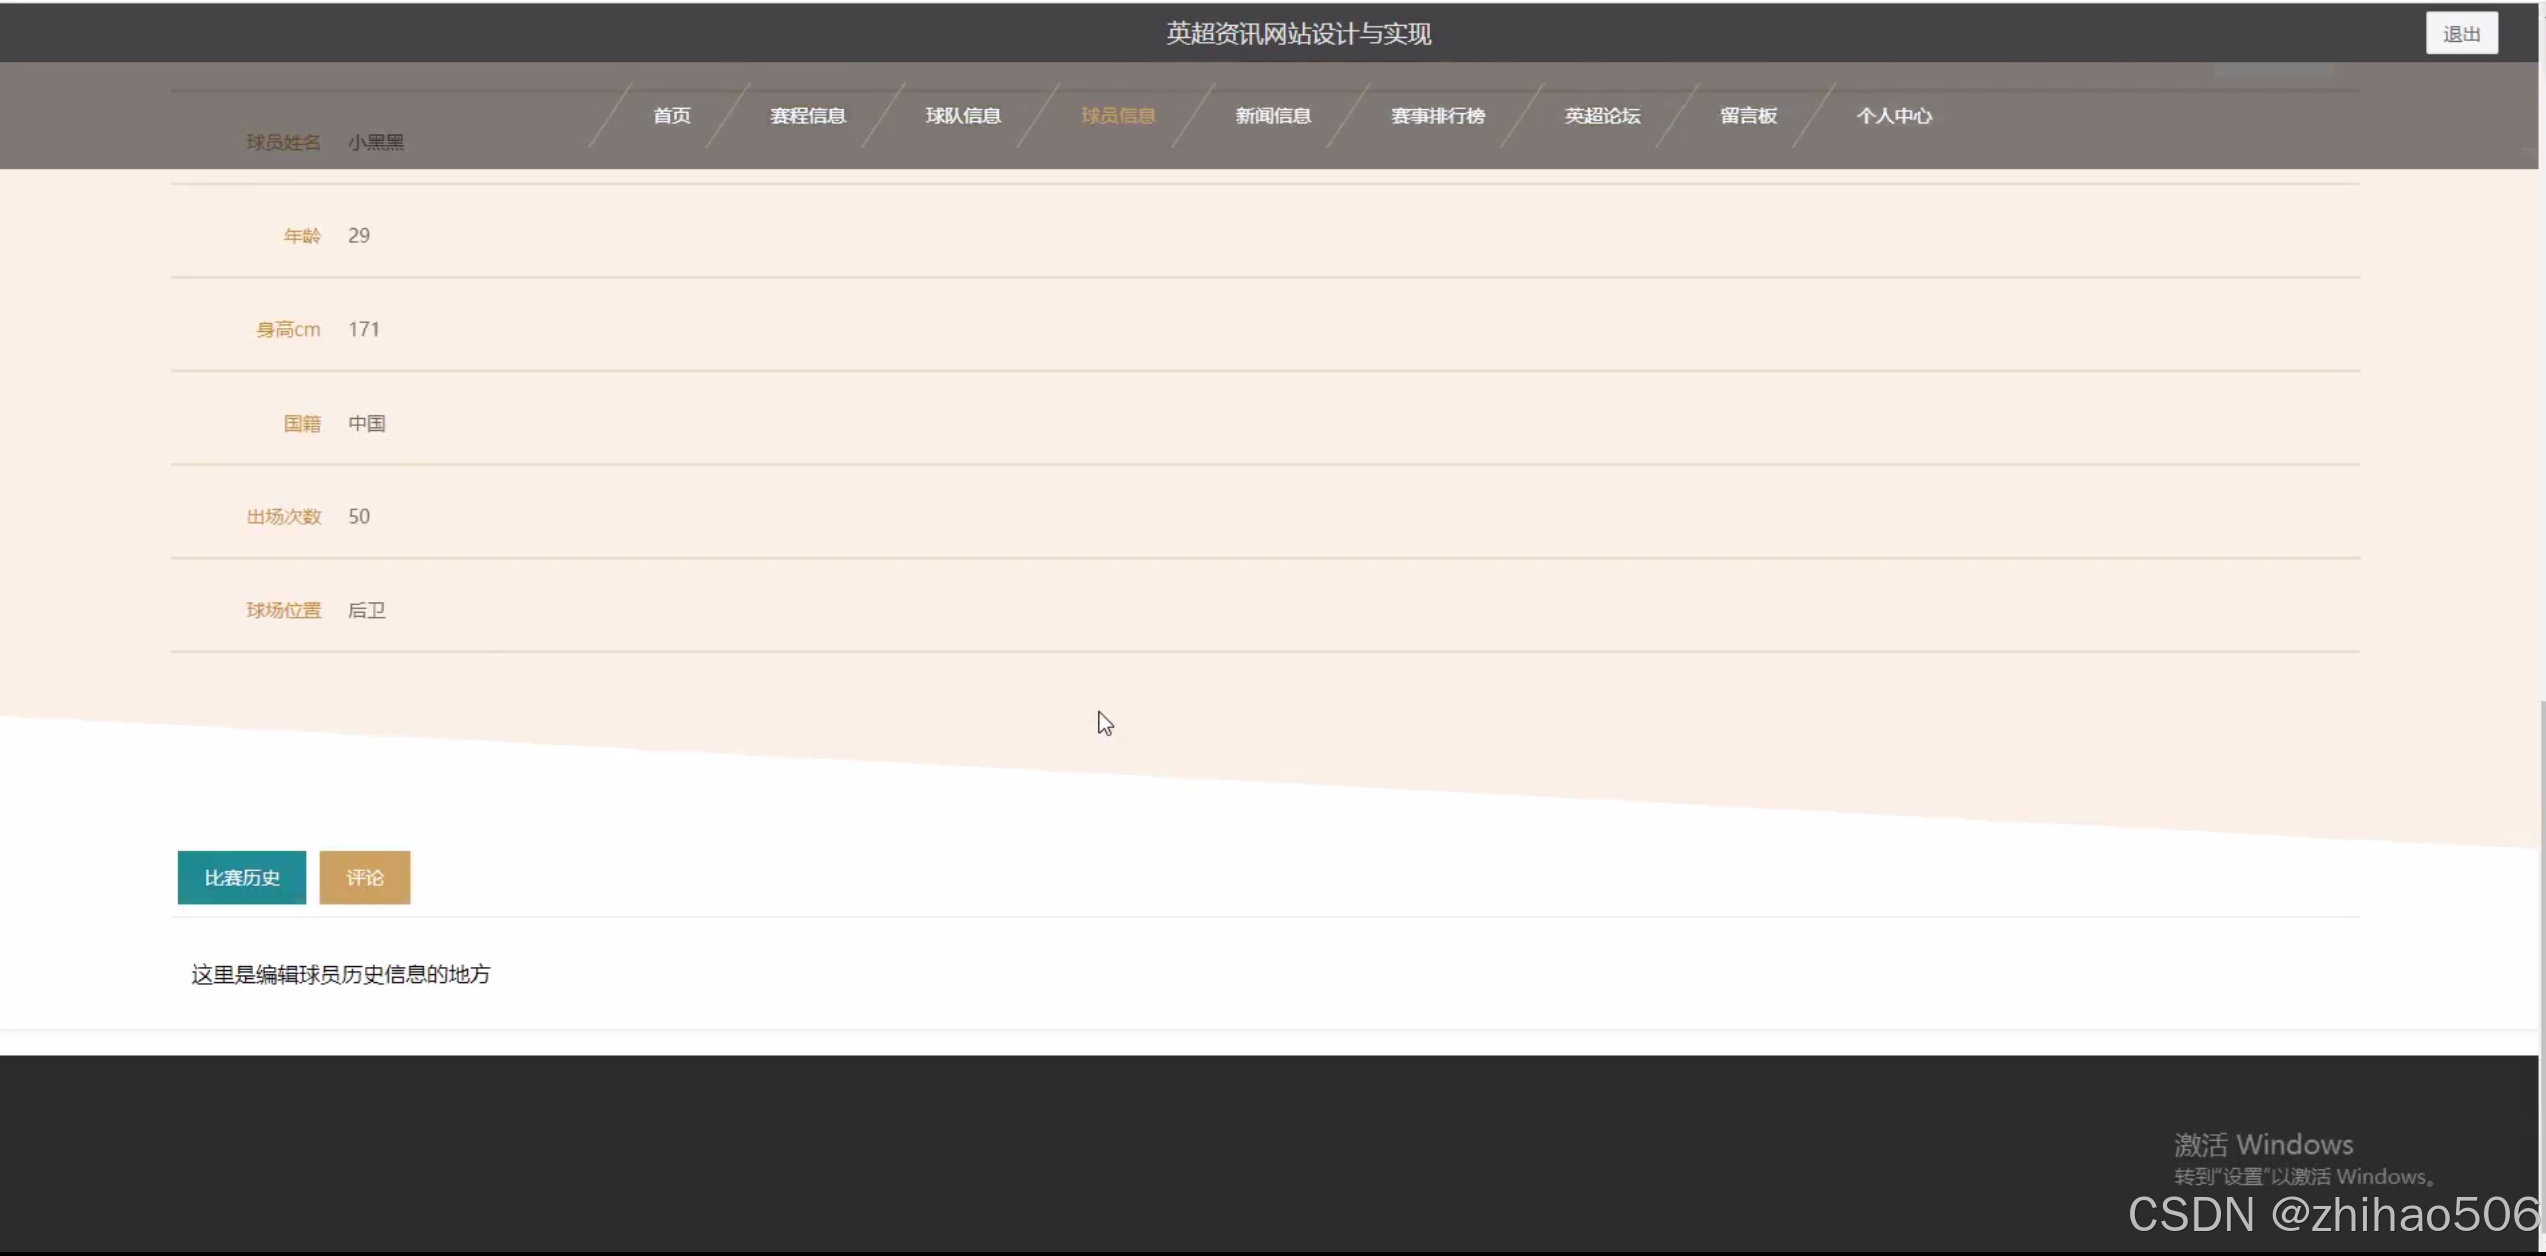Click the height value 171
Image resolution: width=2546 pixels, height=1256 pixels.
tap(363, 329)
